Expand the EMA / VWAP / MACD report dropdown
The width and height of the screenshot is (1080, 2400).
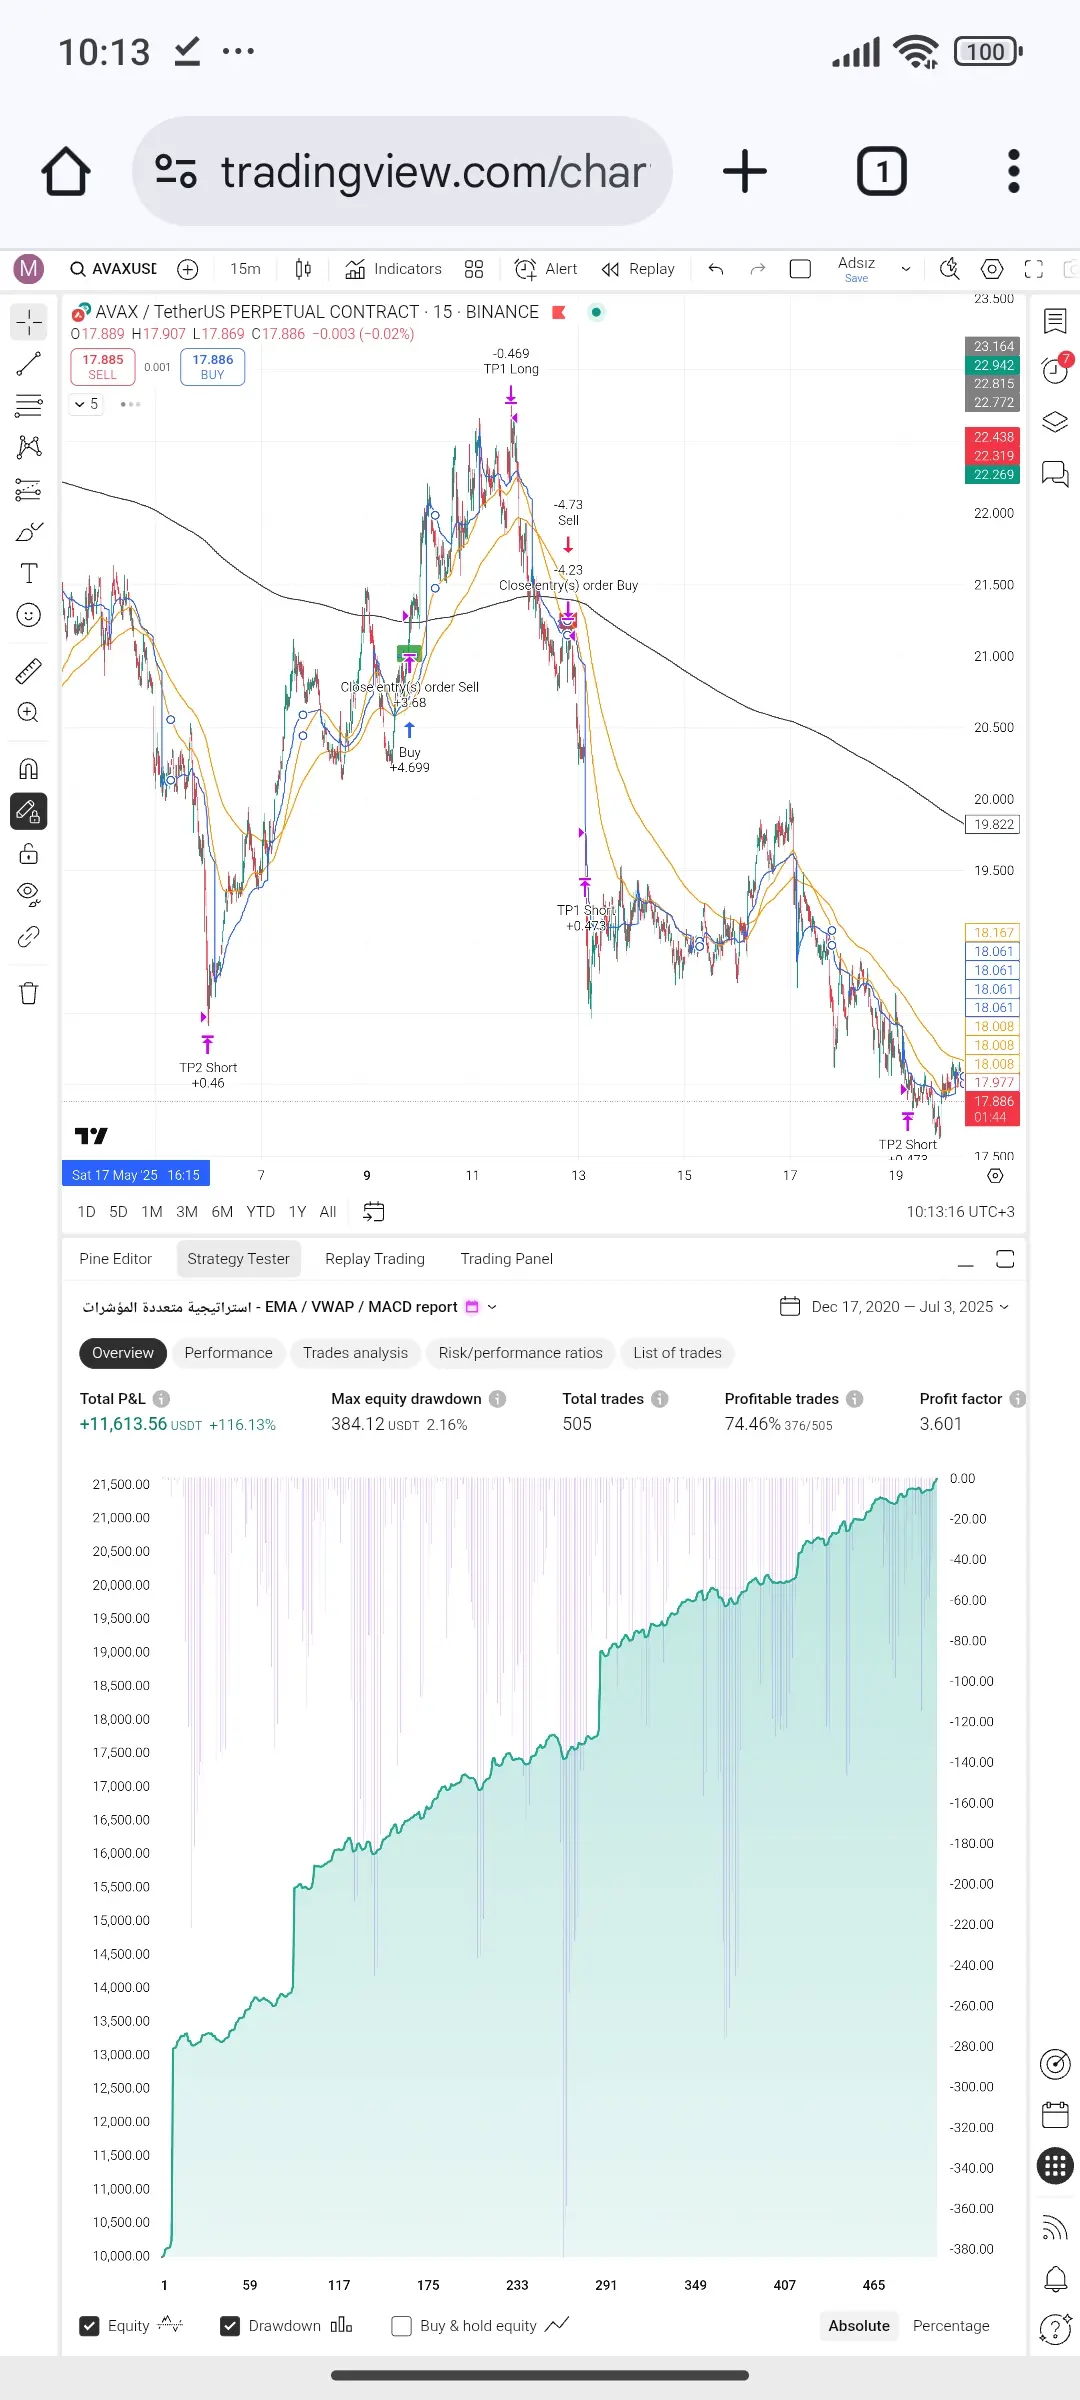[x=492, y=1307]
